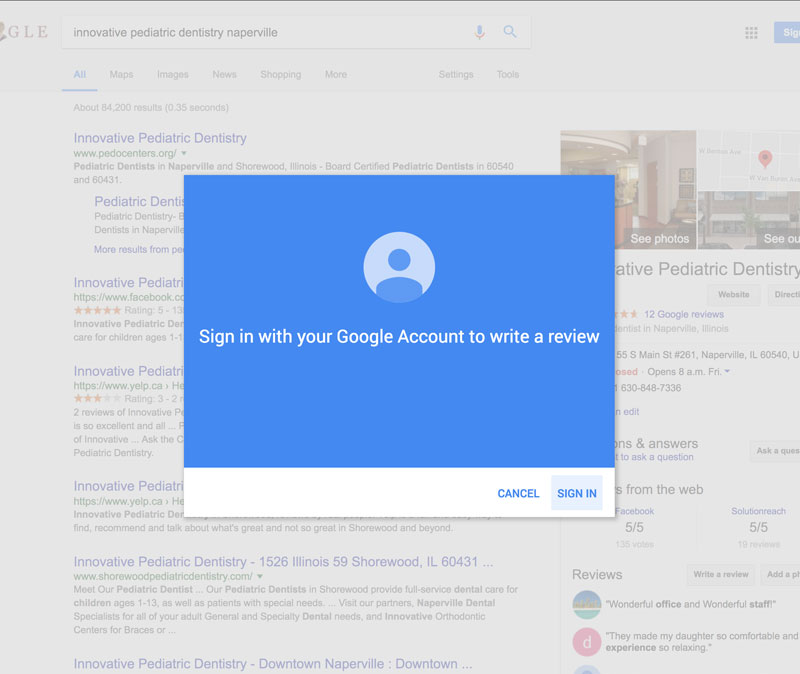
Task: Click the ask a question link
Action: 655,457
